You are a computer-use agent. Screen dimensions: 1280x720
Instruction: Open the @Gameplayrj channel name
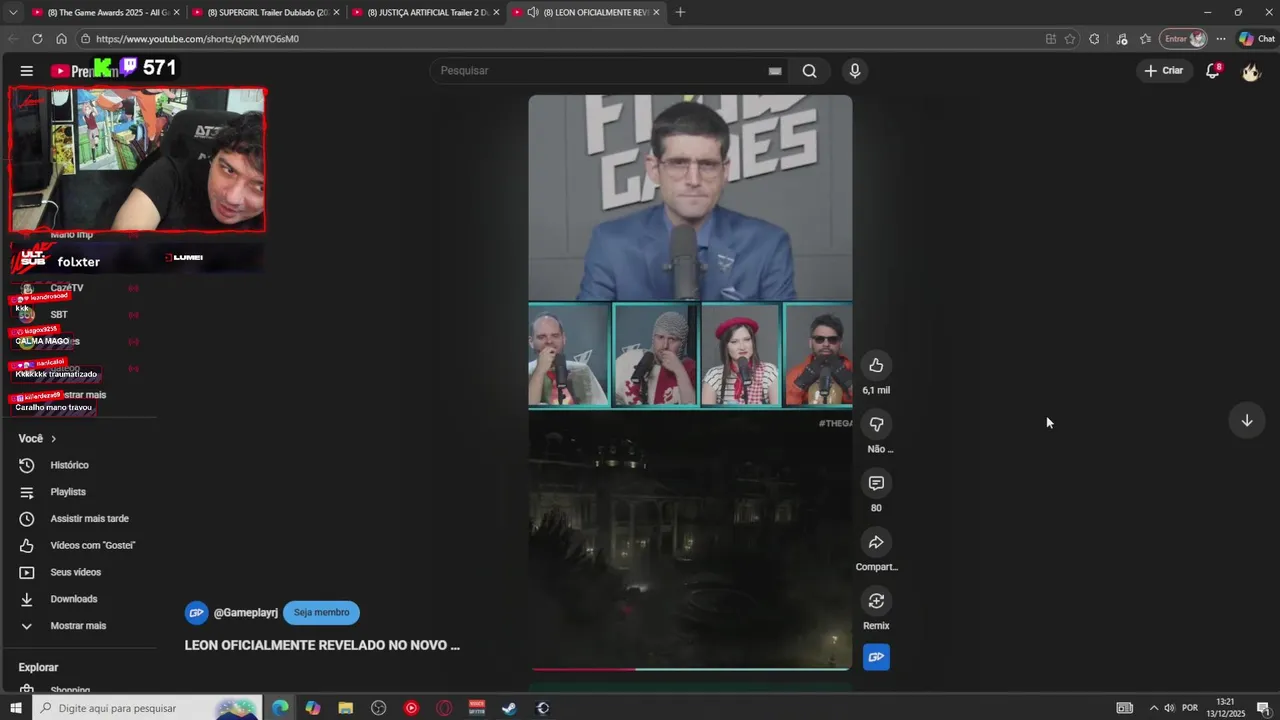pos(246,613)
